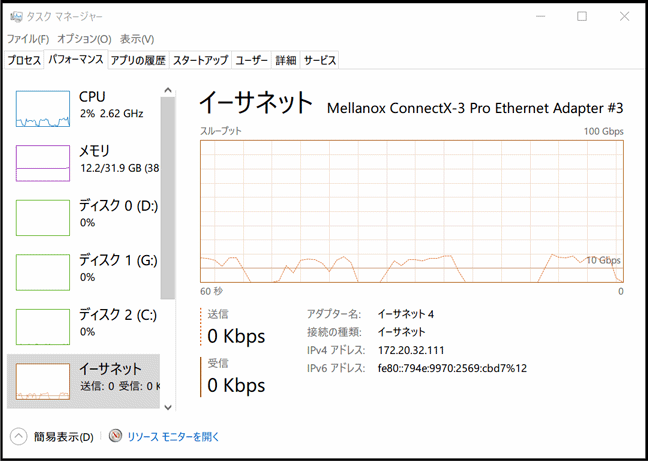
Task: Select the CPU mini graph thumbnail
Action: 42,108
